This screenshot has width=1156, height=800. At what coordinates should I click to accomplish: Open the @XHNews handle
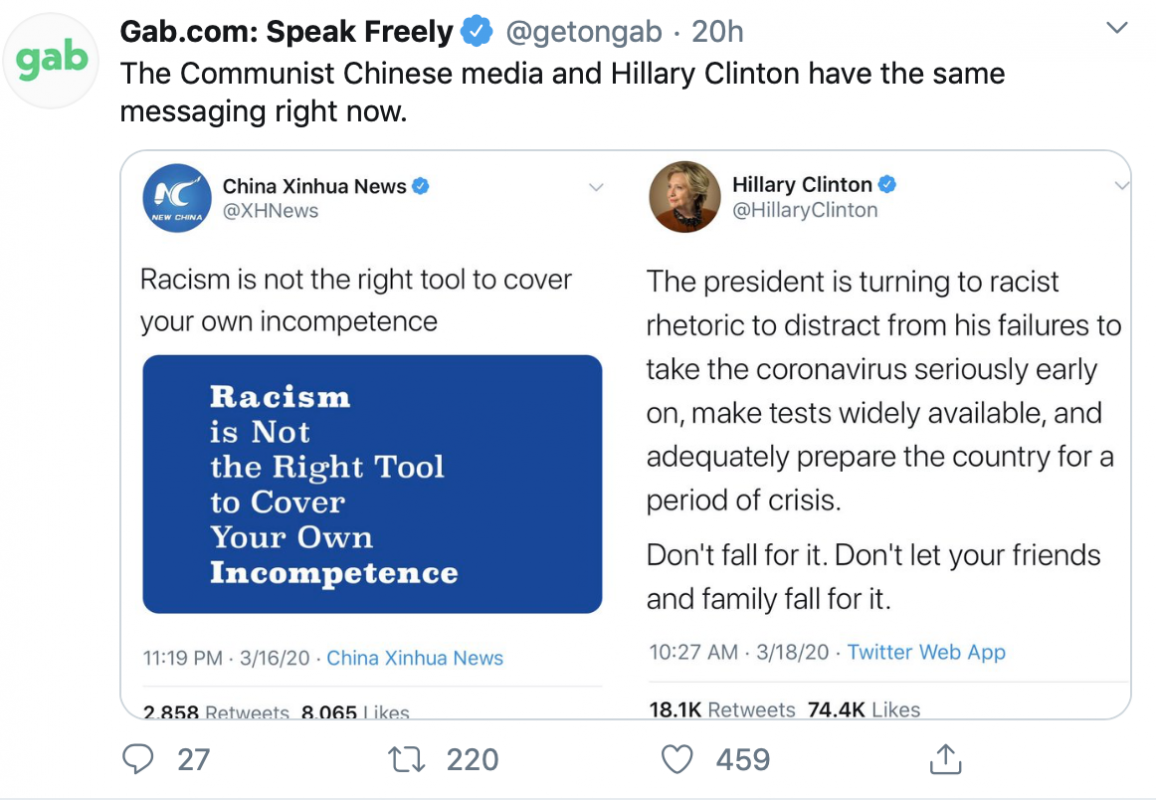coord(271,211)
